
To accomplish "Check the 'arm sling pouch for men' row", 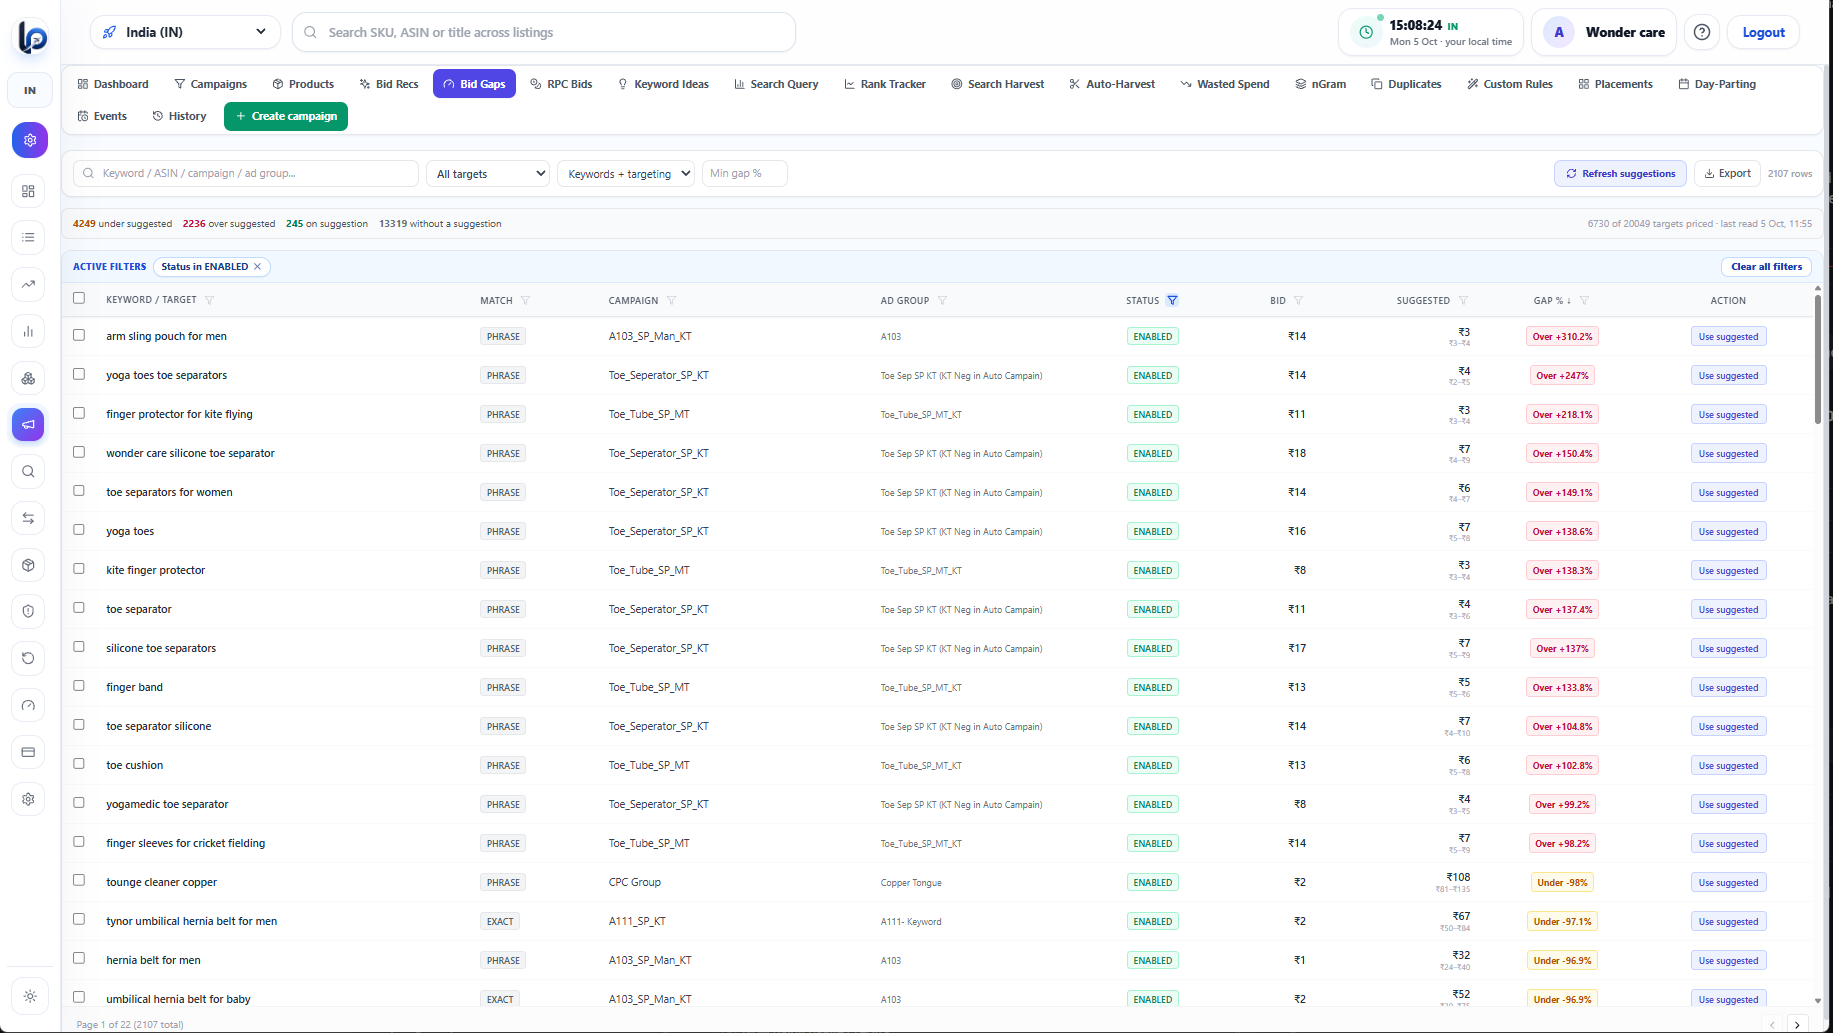I will click(x=79, y=335).
